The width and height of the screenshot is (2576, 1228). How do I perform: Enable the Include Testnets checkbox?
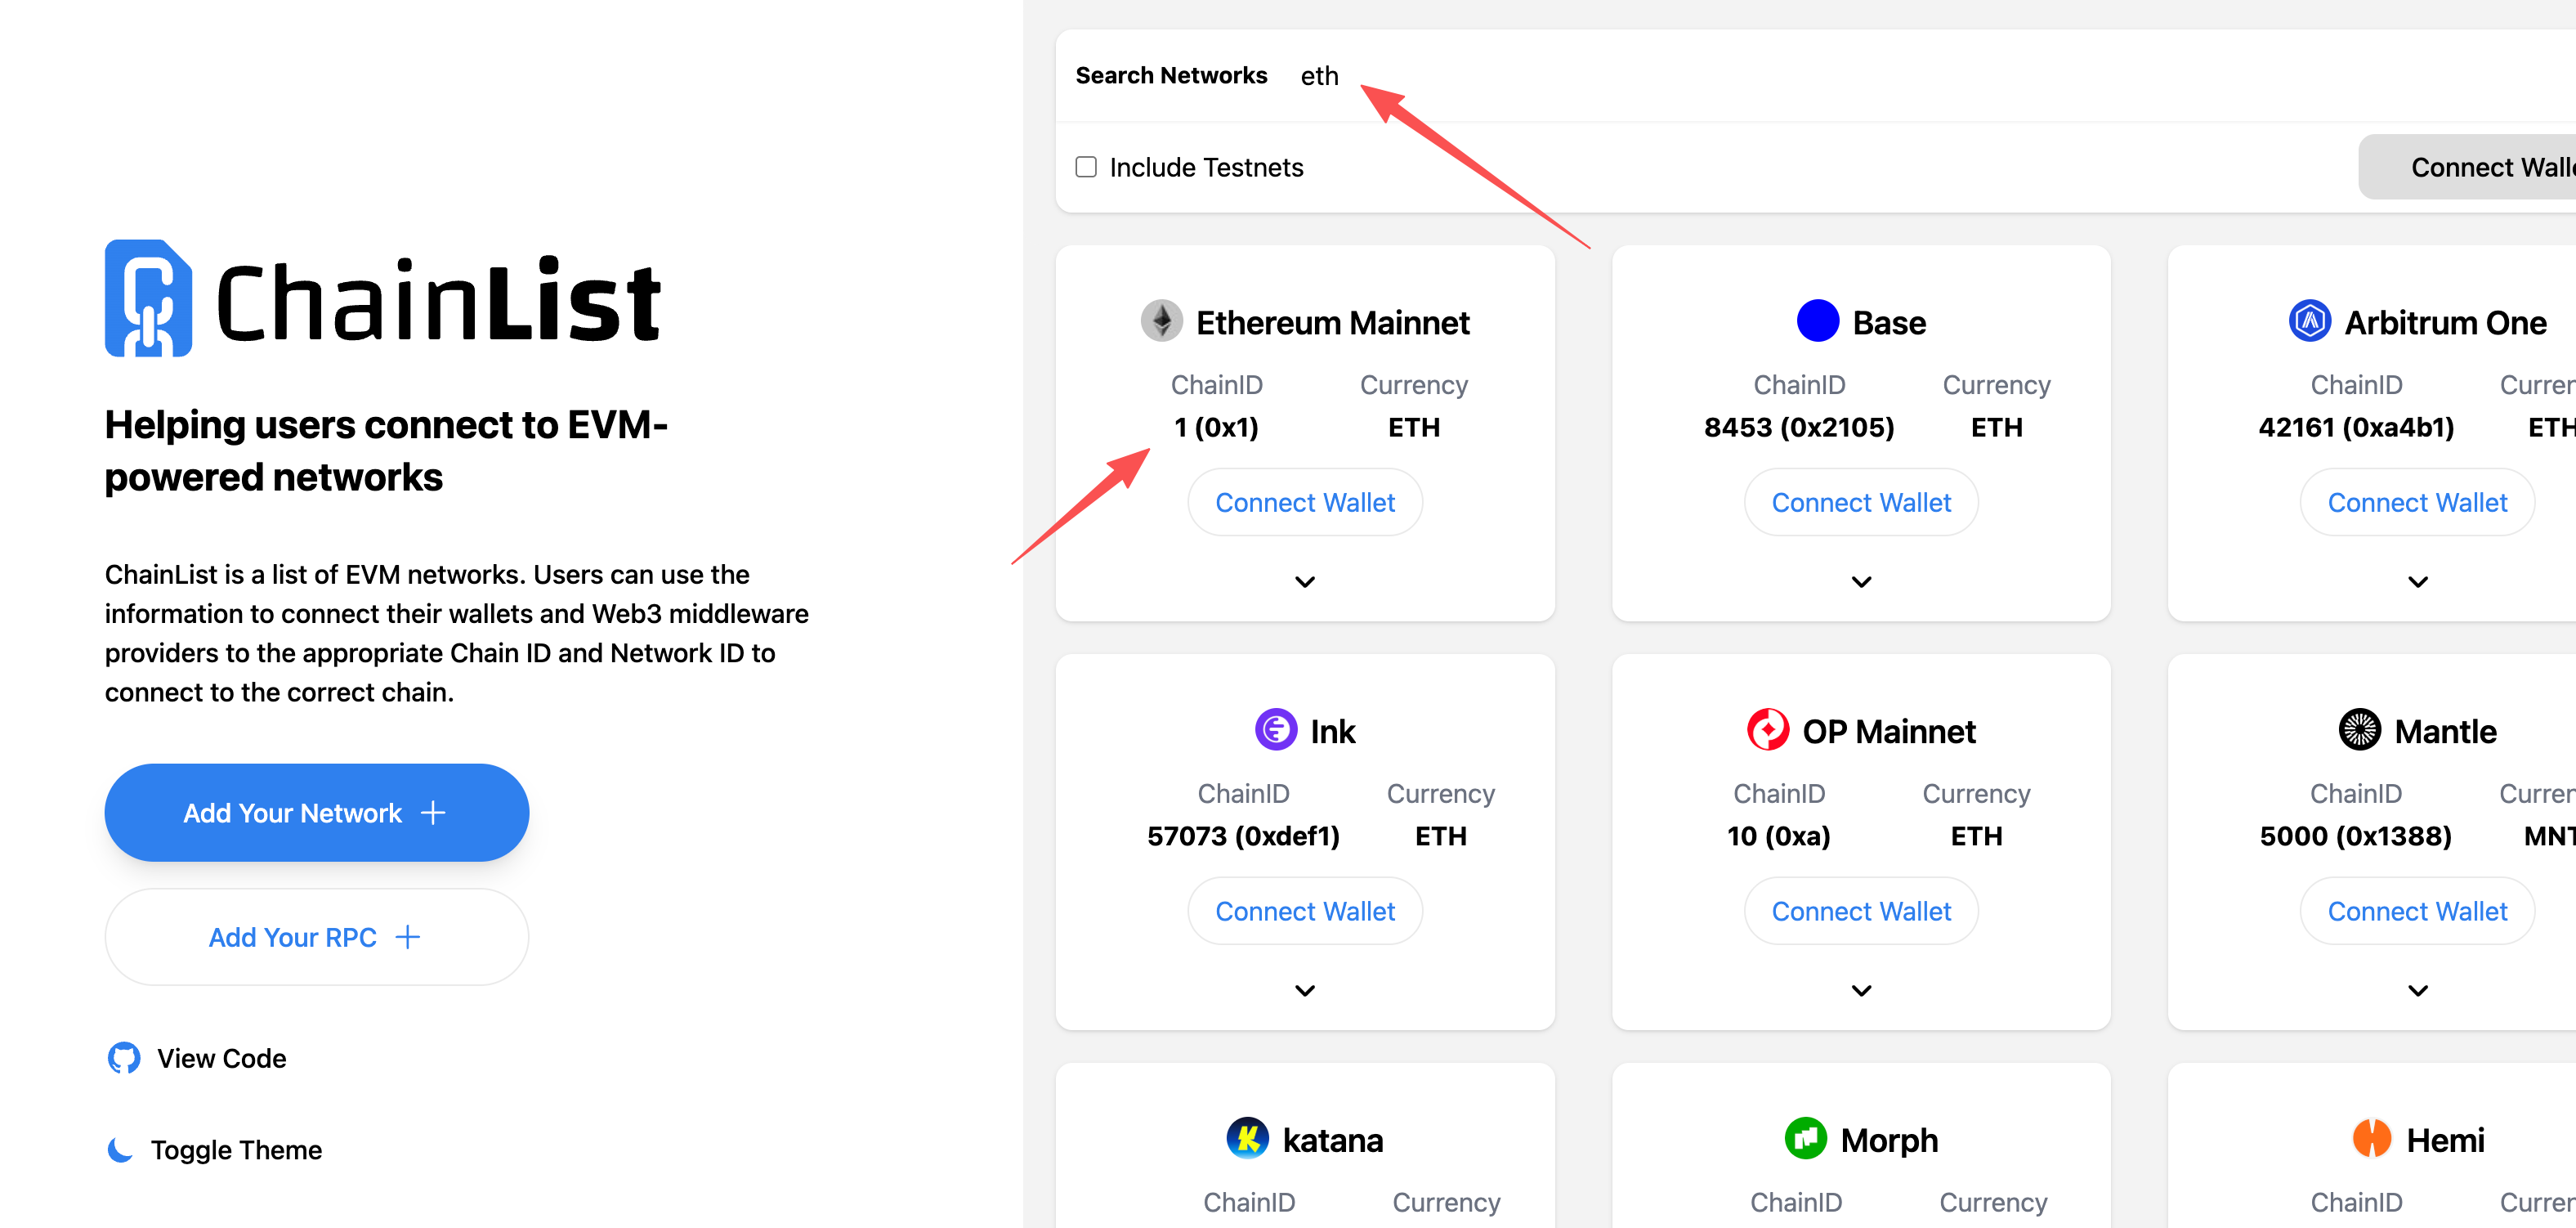[1086, 167]
